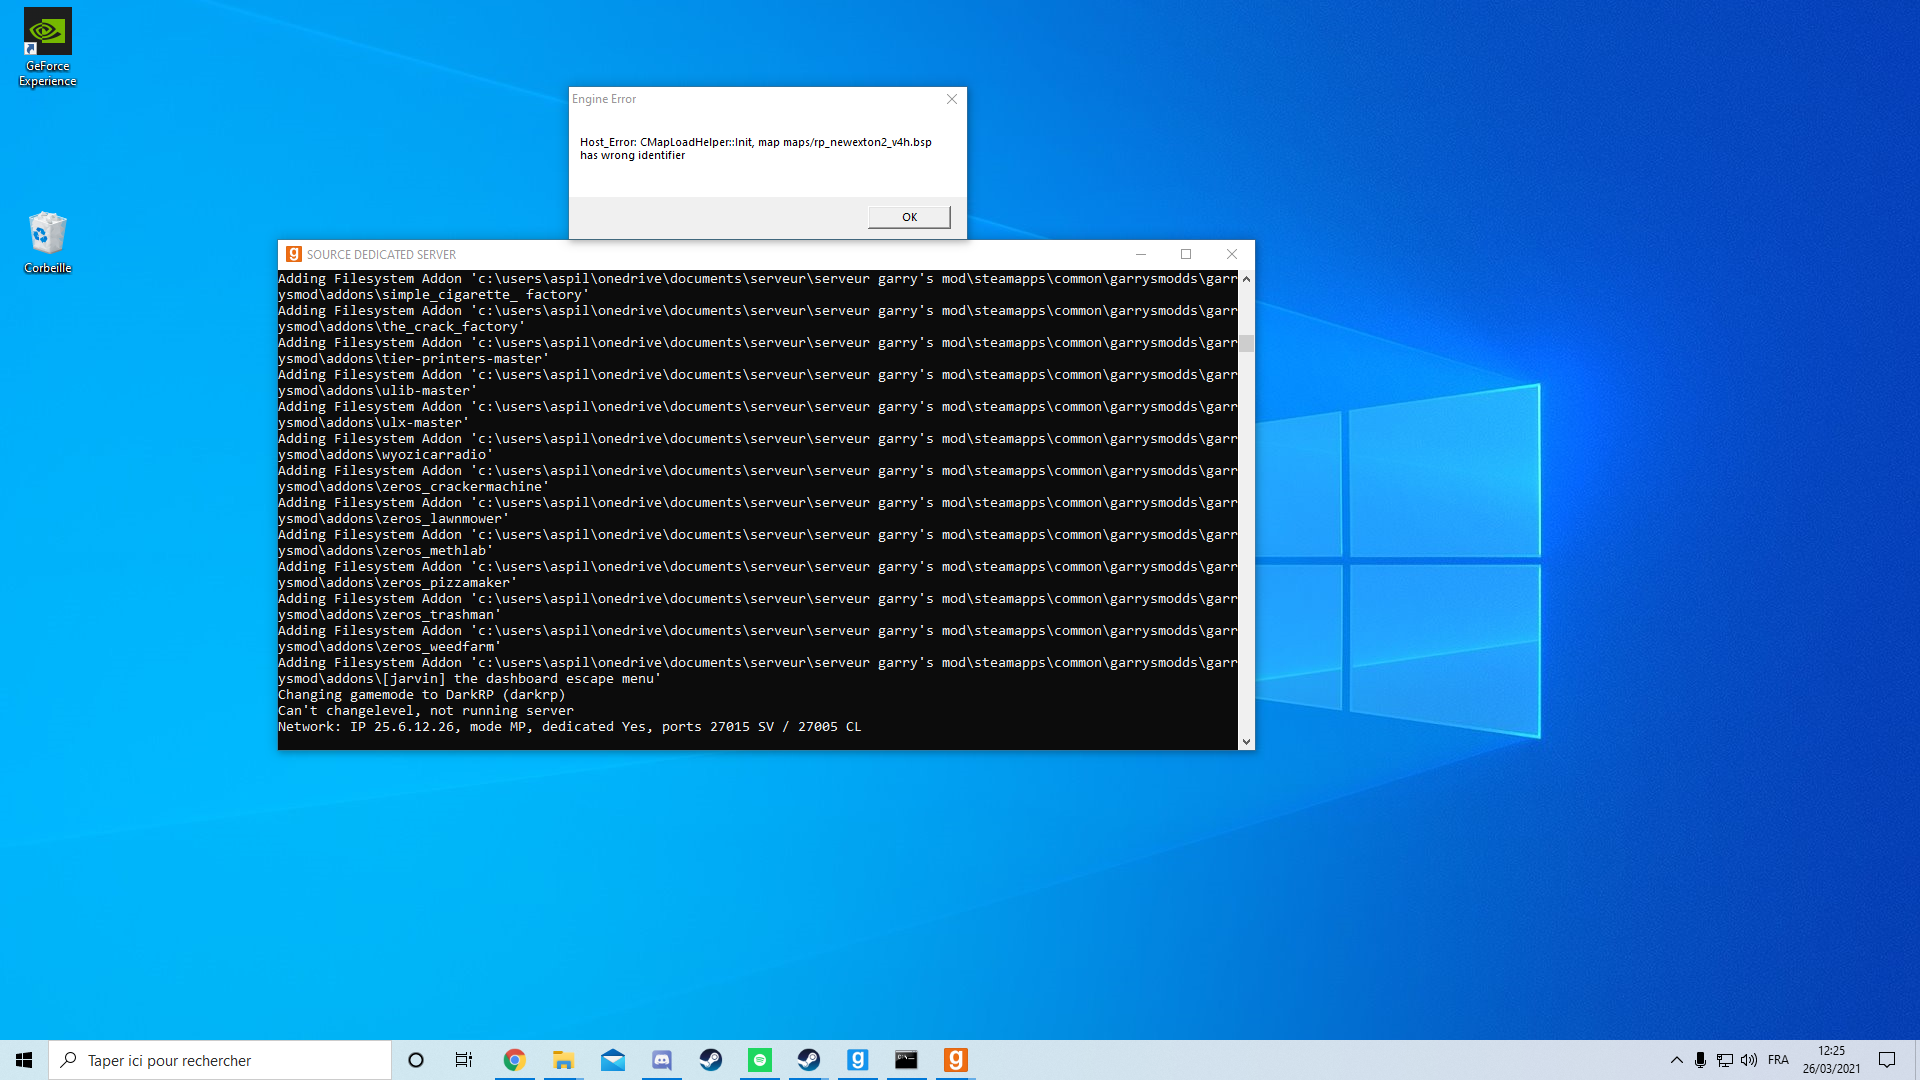Minimize the Source Dedicated Server window

pos(1141,254)
